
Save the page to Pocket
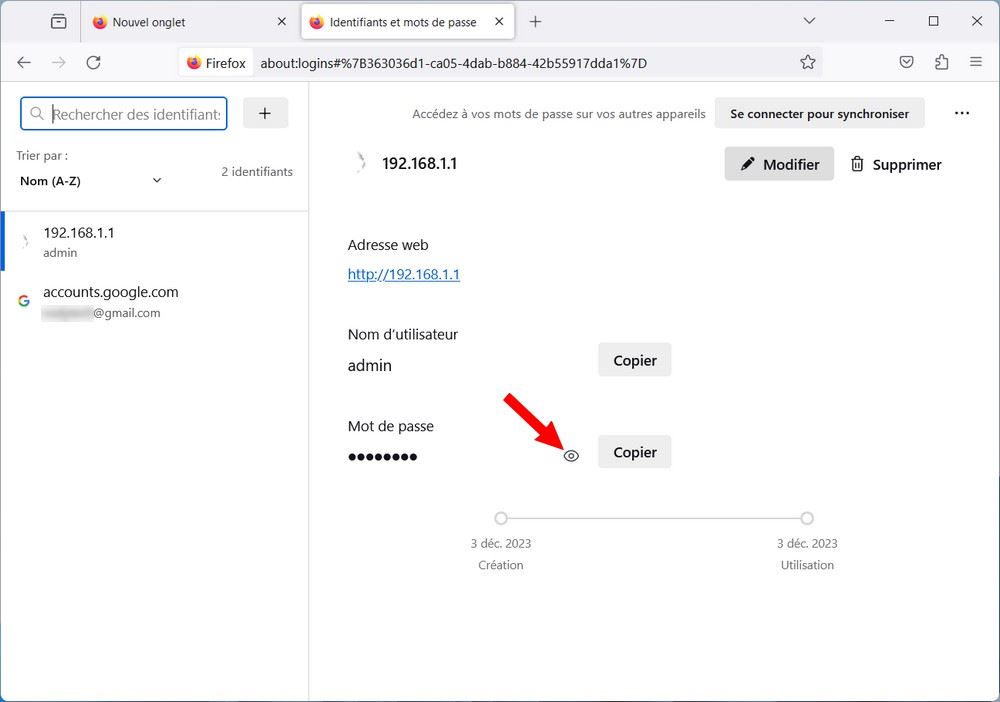tap(906, 62)
